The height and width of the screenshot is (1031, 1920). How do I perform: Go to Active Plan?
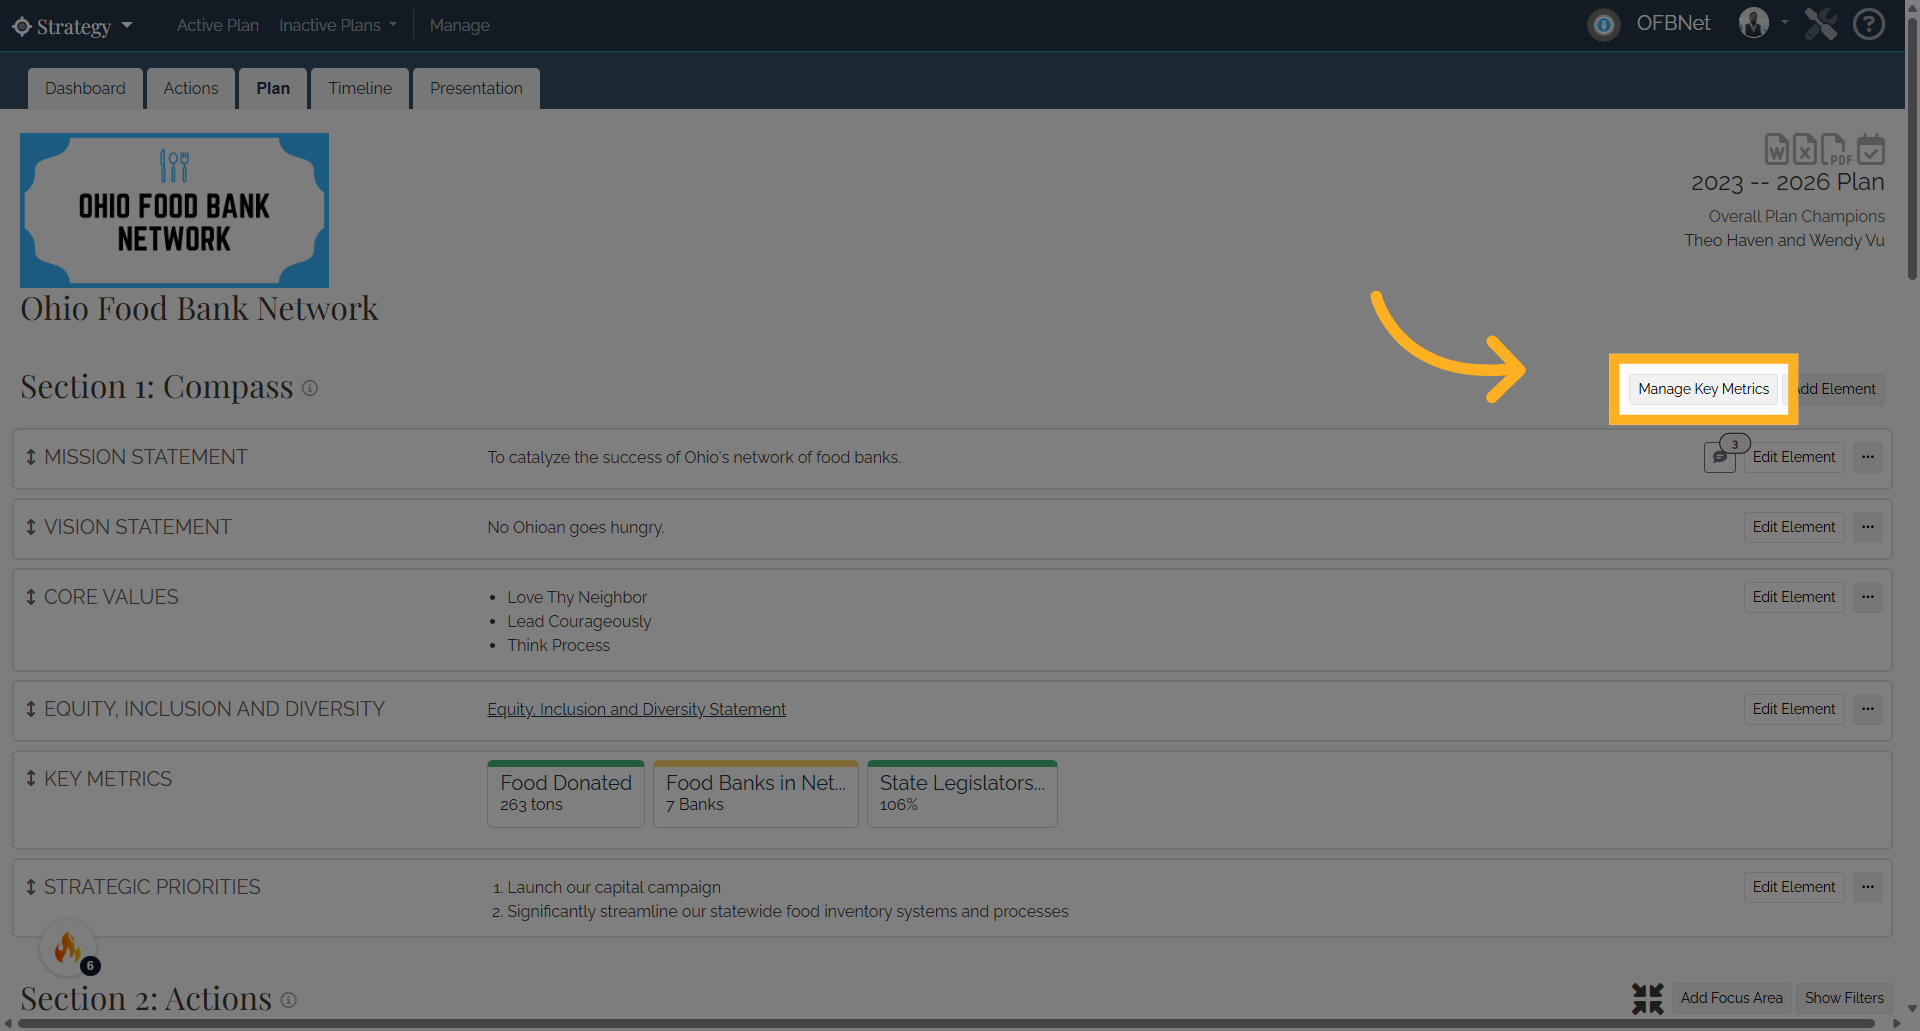pyautogui.click(x=218, y=25)
